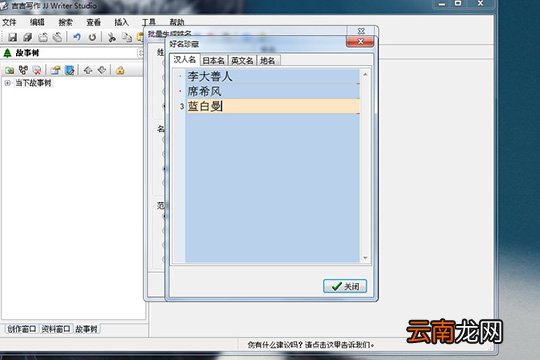Expand the 当下故事树 tree node
Image resolution: width=540 pixels, height=360 pixels.
(7, 83)
